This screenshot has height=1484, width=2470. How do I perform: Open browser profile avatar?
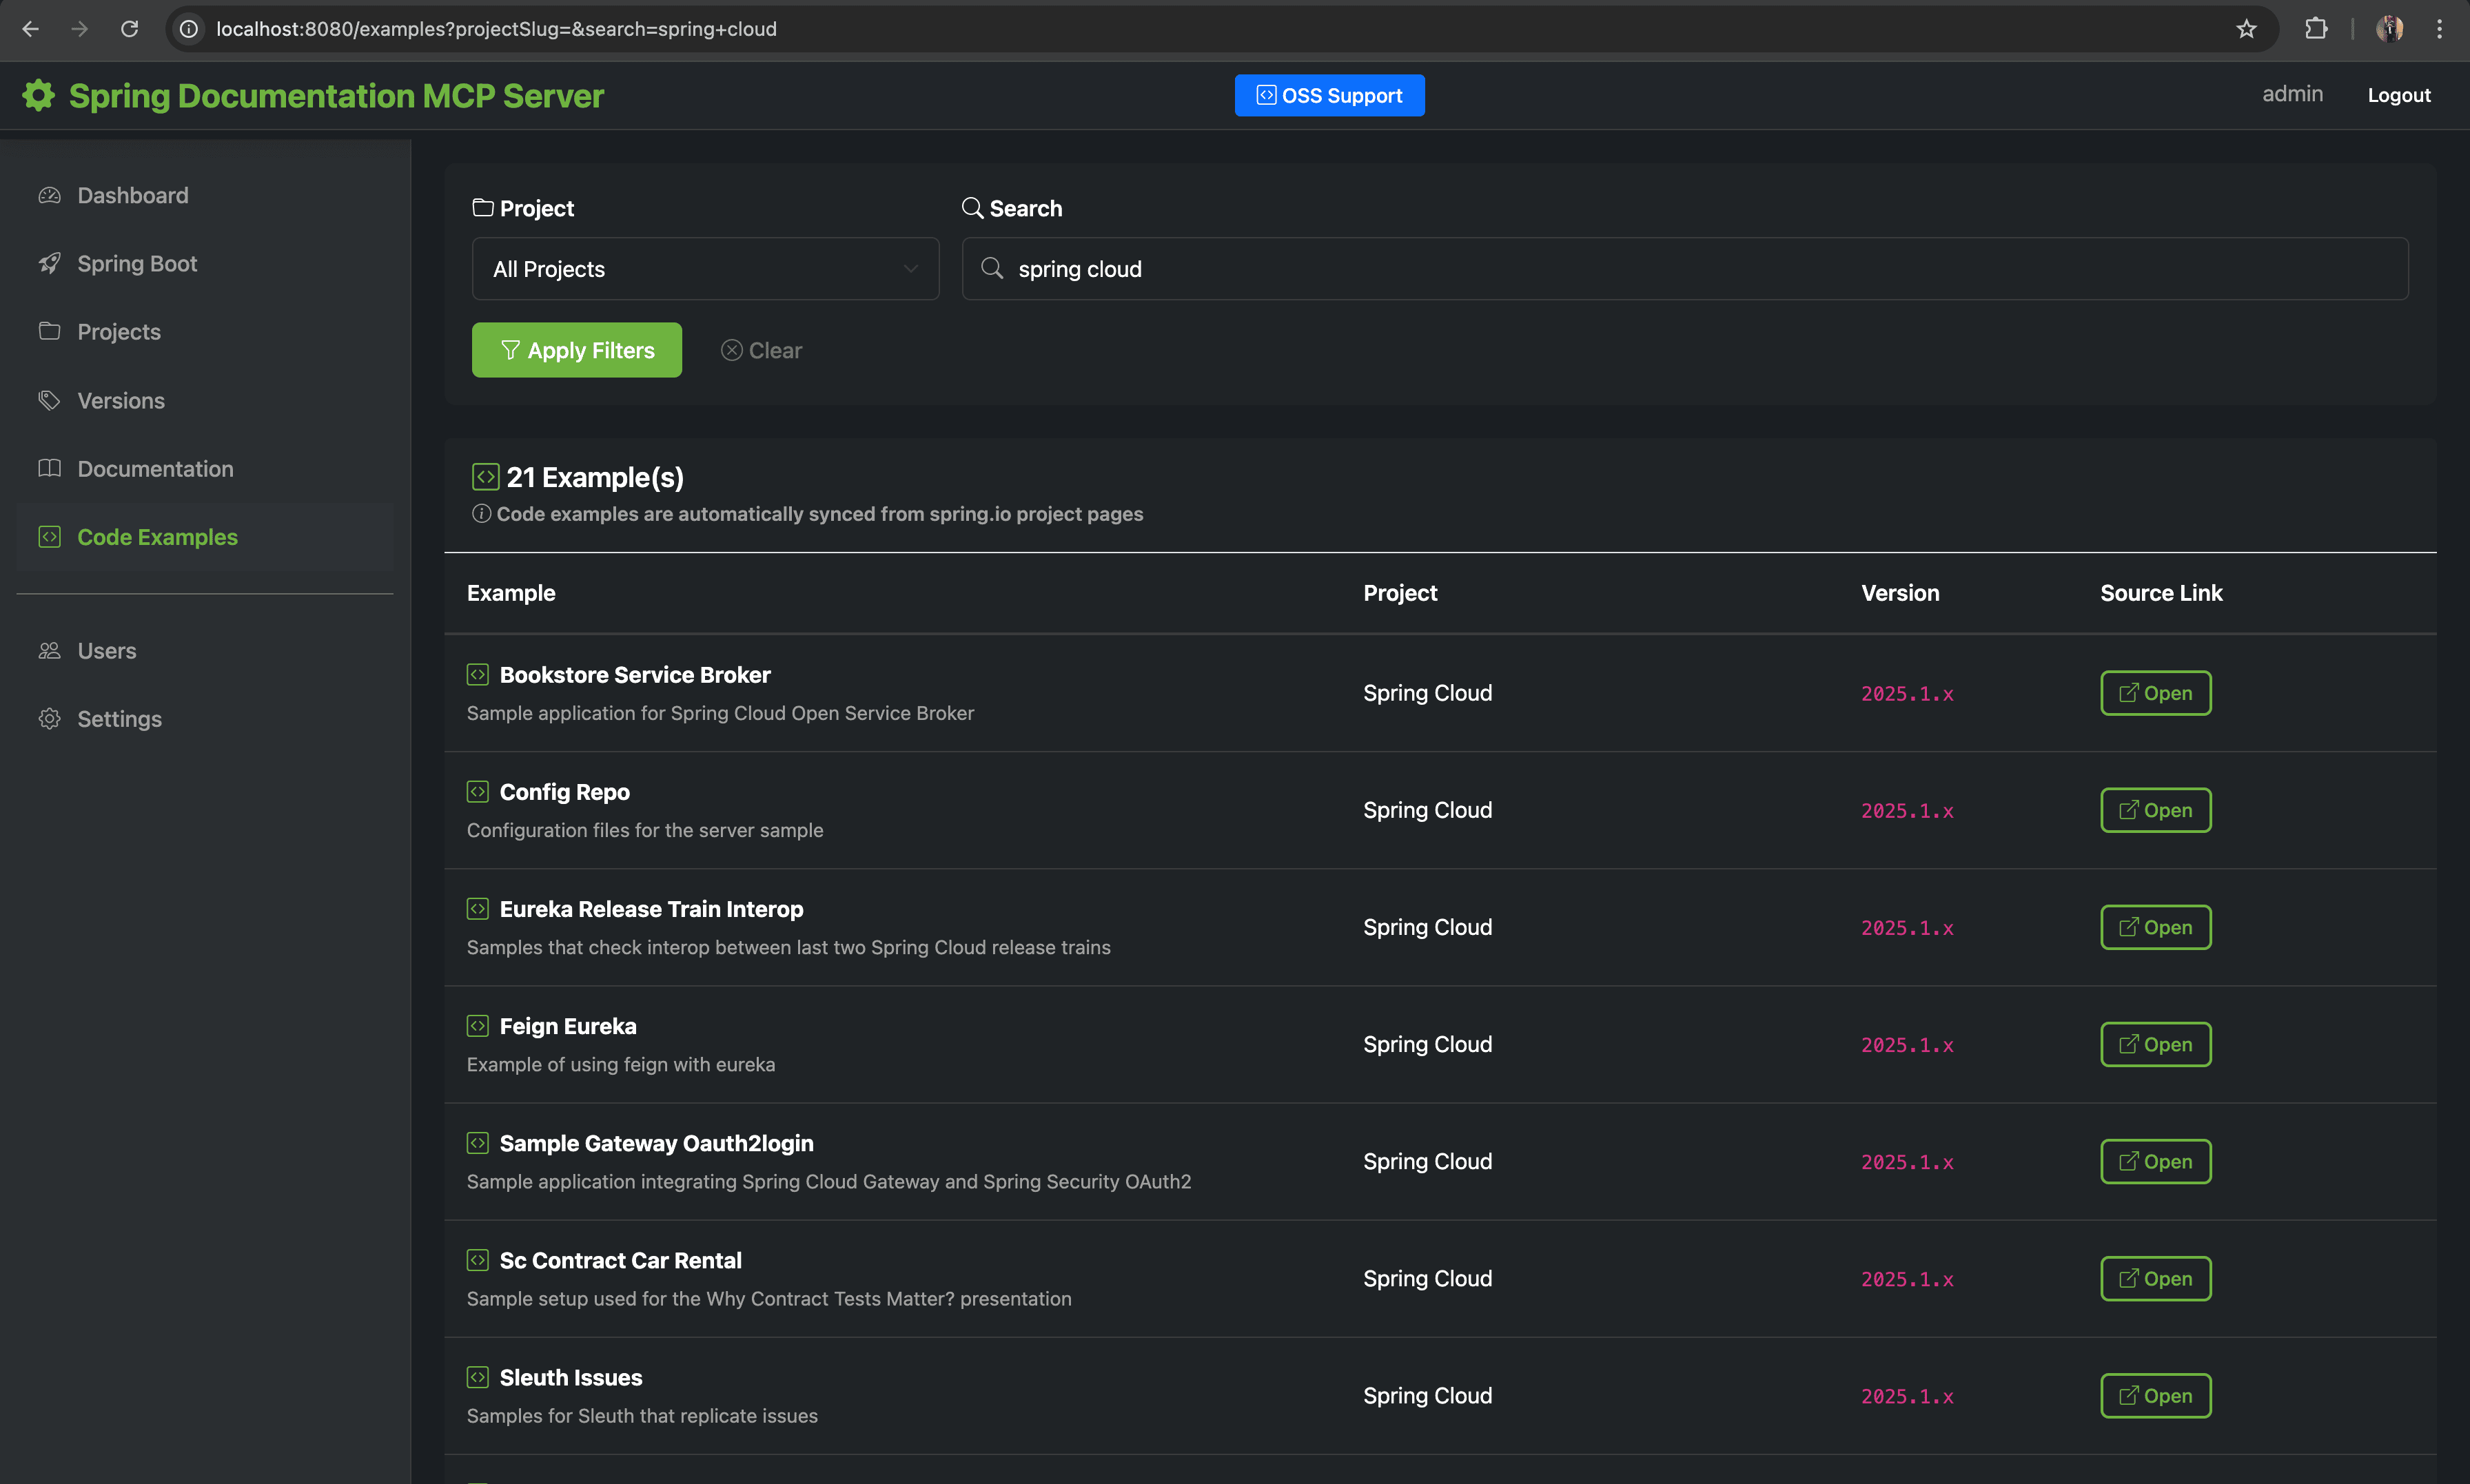point(2390,29)
